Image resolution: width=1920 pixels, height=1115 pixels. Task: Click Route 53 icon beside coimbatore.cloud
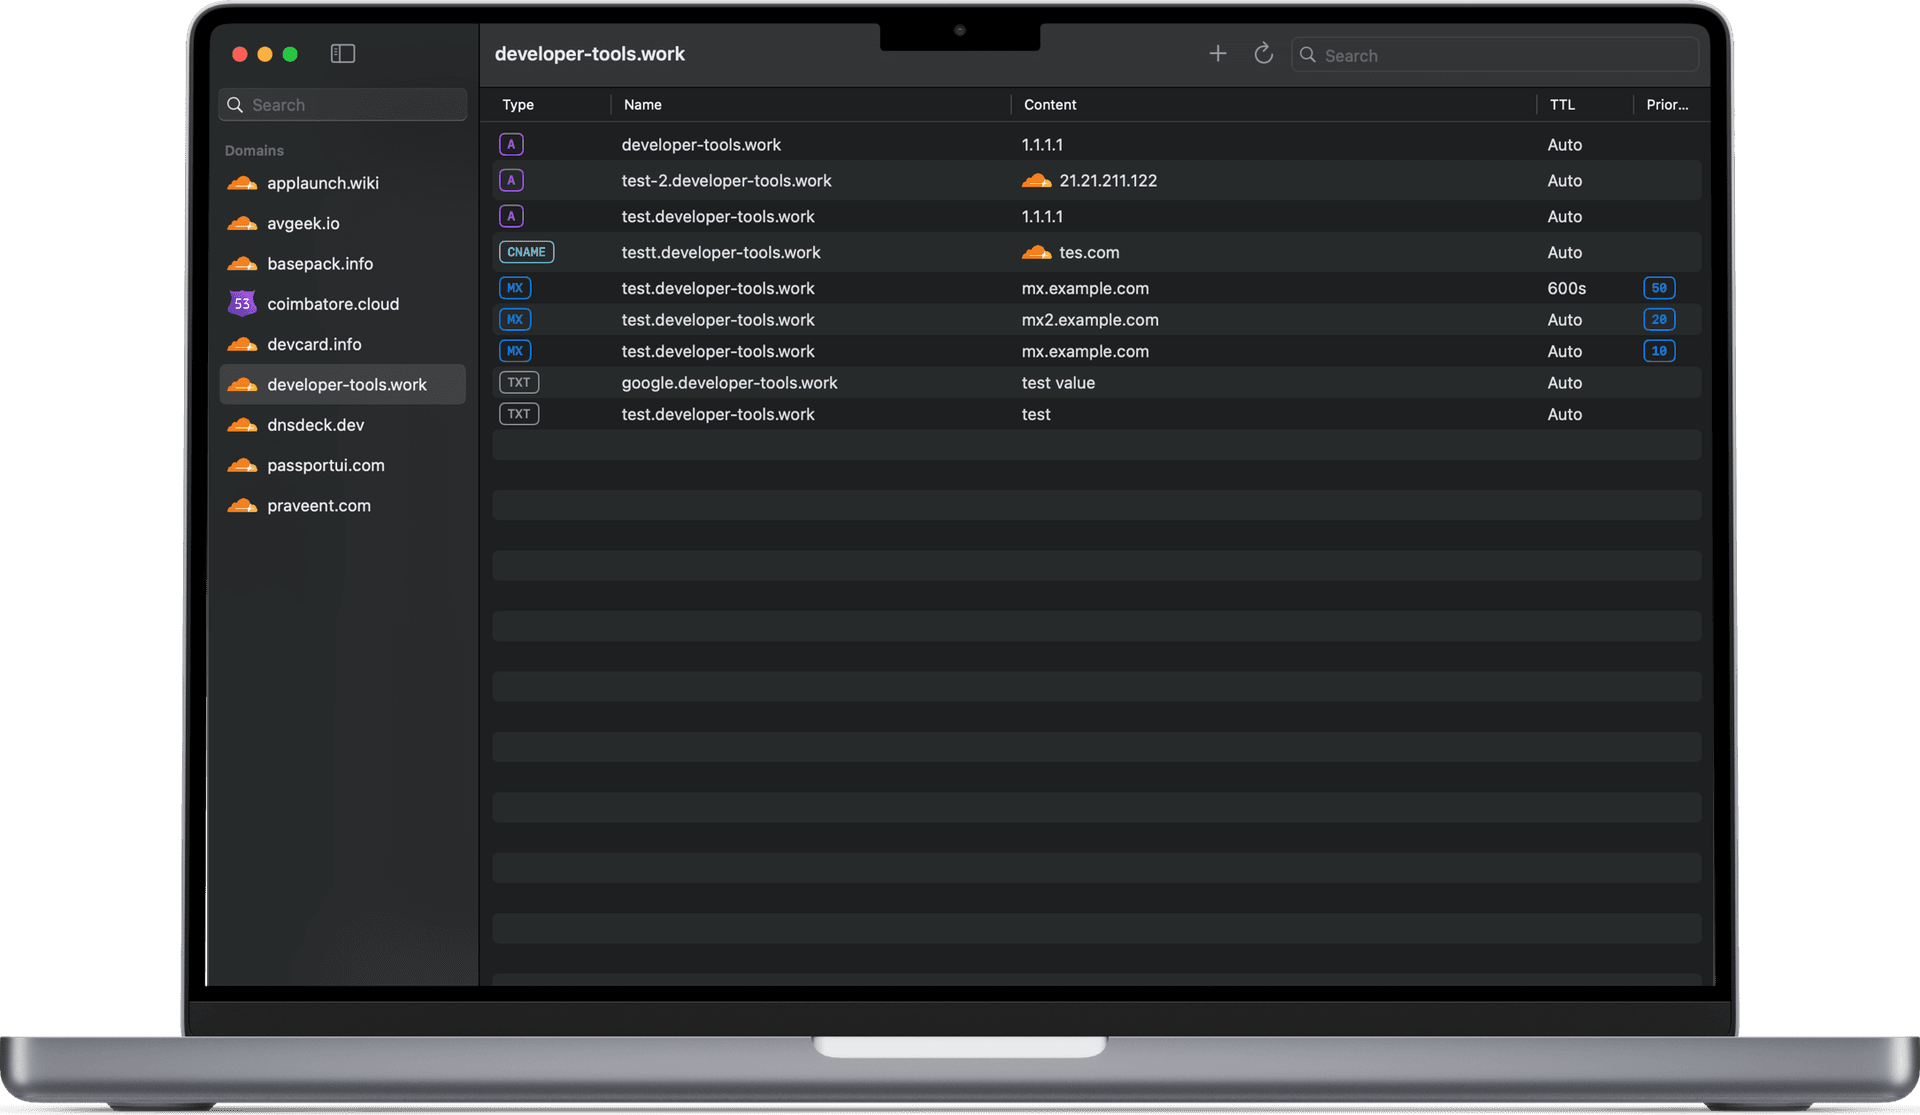pos(242,304)
